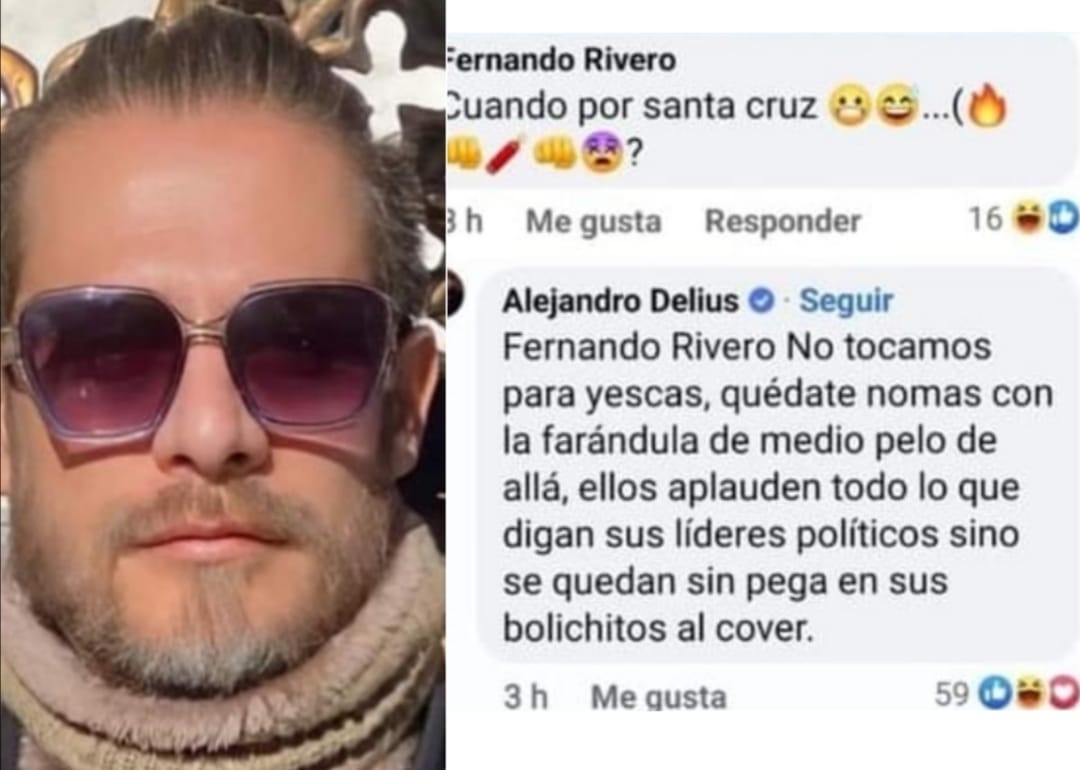Follow Alejandro Delius with Seguir
This screenshot has width=1080, height=770.
click(x=846, y=301)
